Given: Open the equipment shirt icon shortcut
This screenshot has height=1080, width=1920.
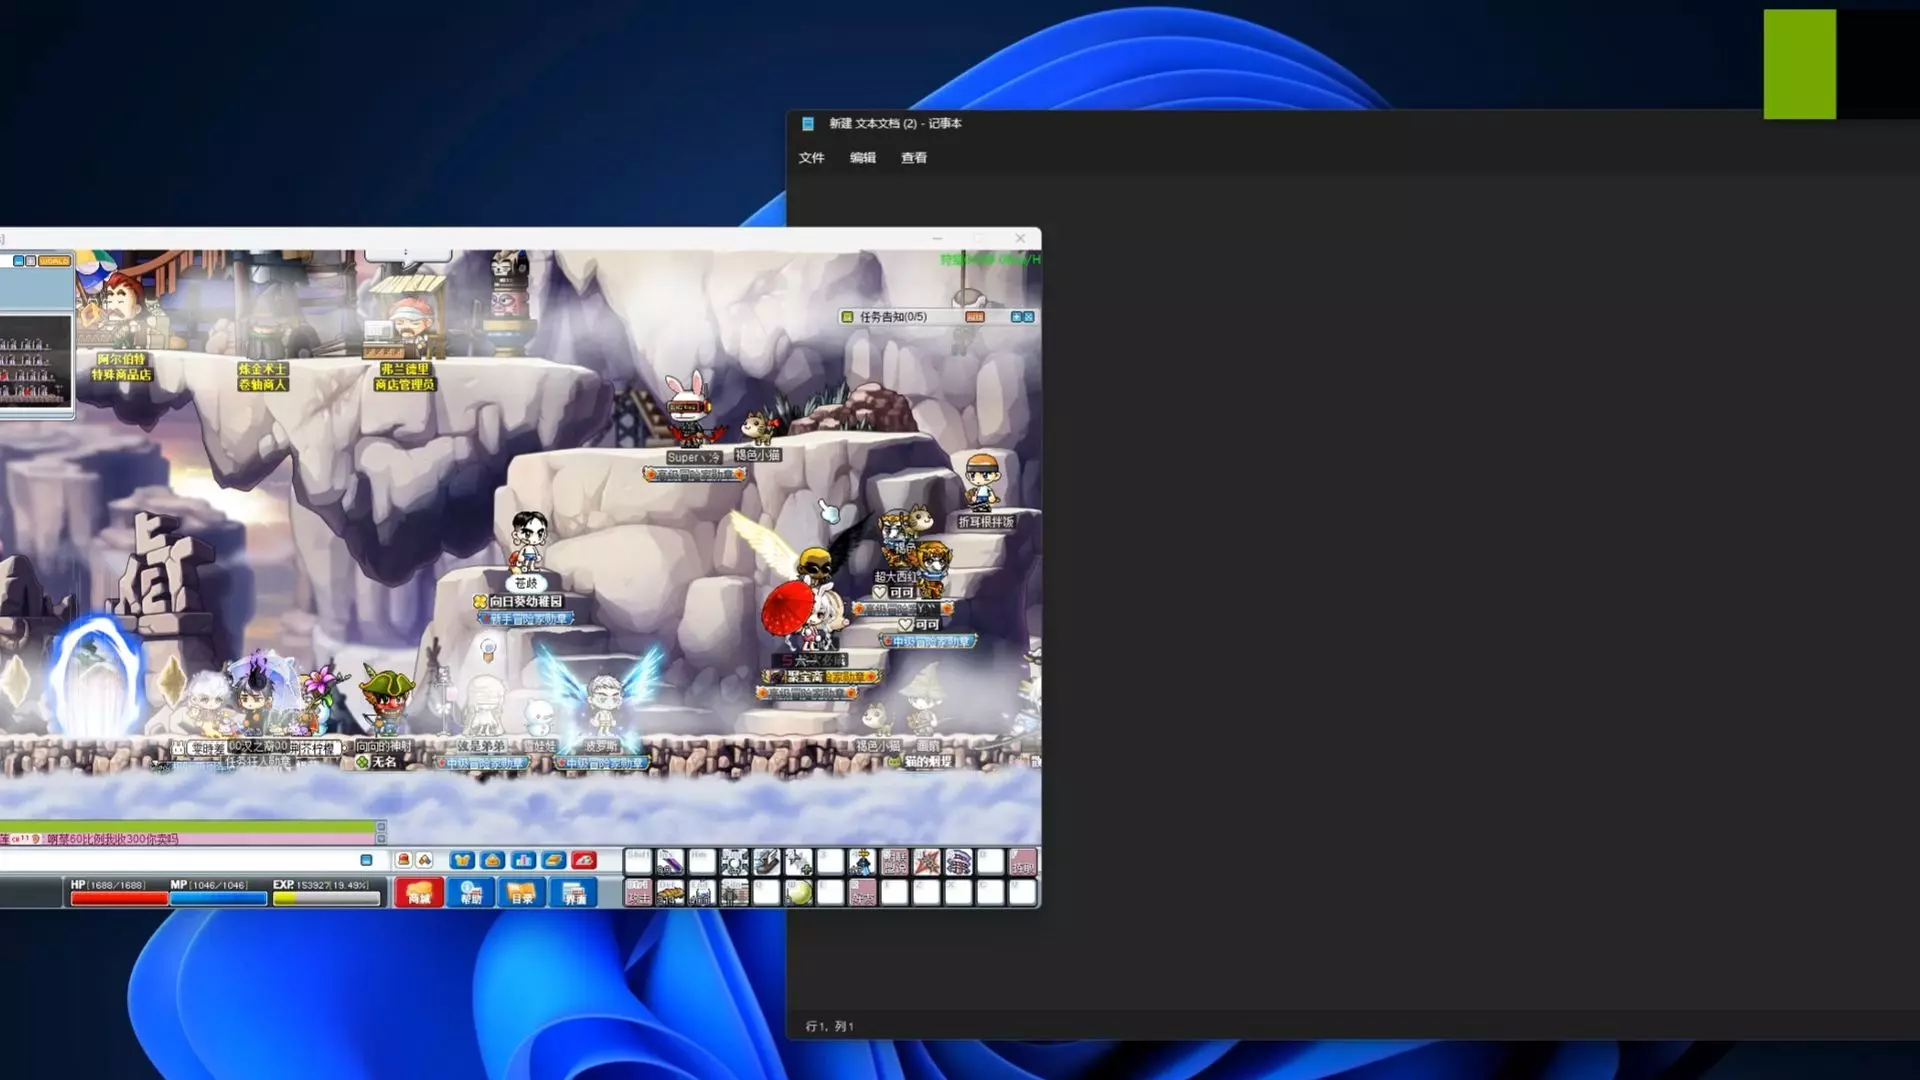Looking at the screenshot, I should click(x=462, y=860).
